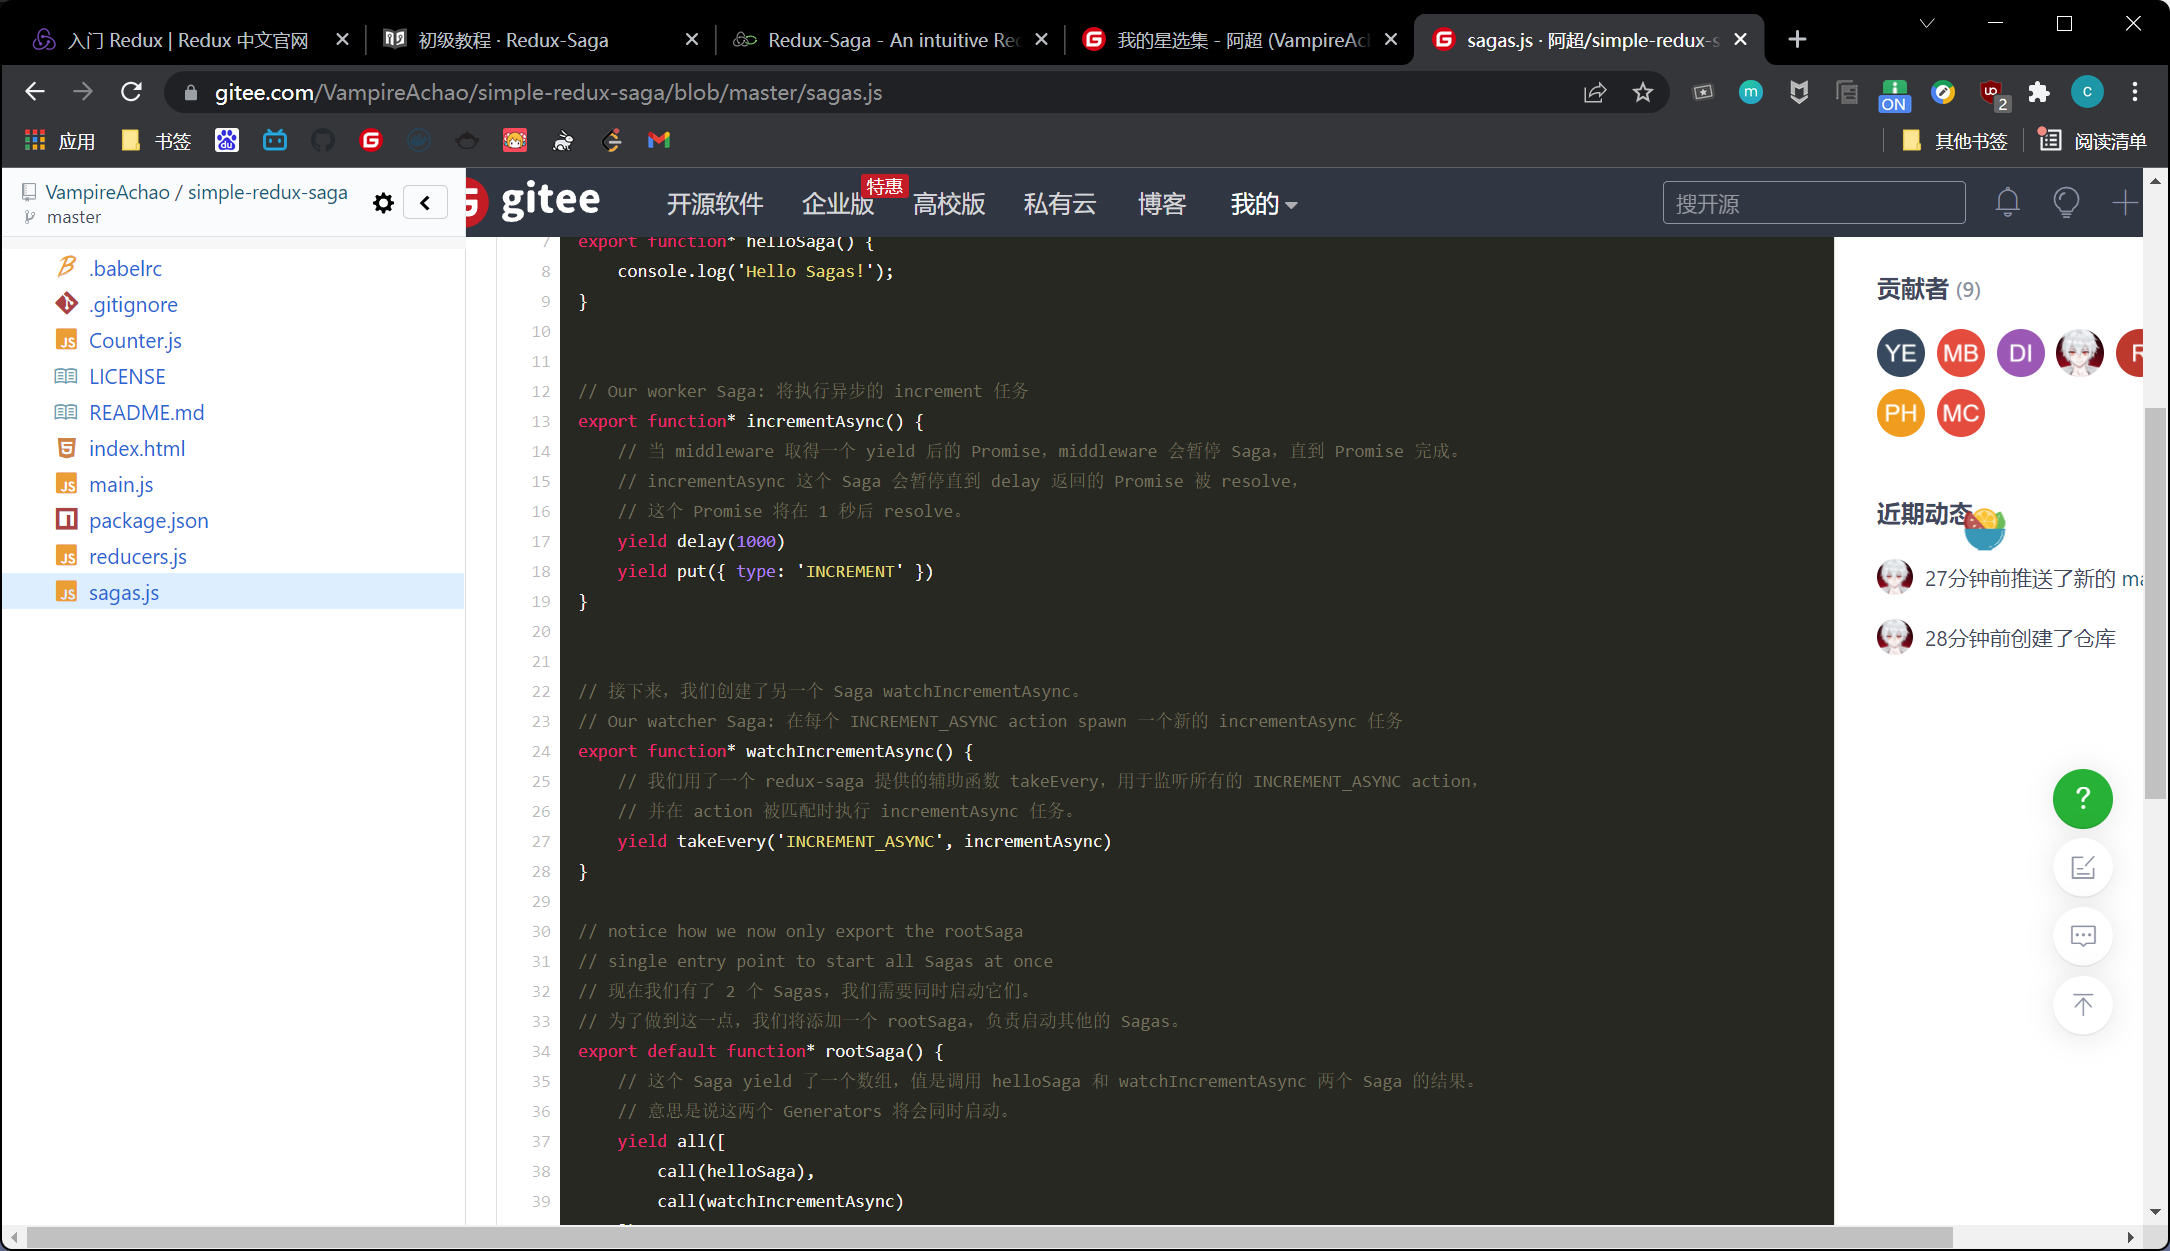This screenshot has height=1251, width=2170.
Task: Open the 我的 dropdown menu
Action: coord(1263,204)
